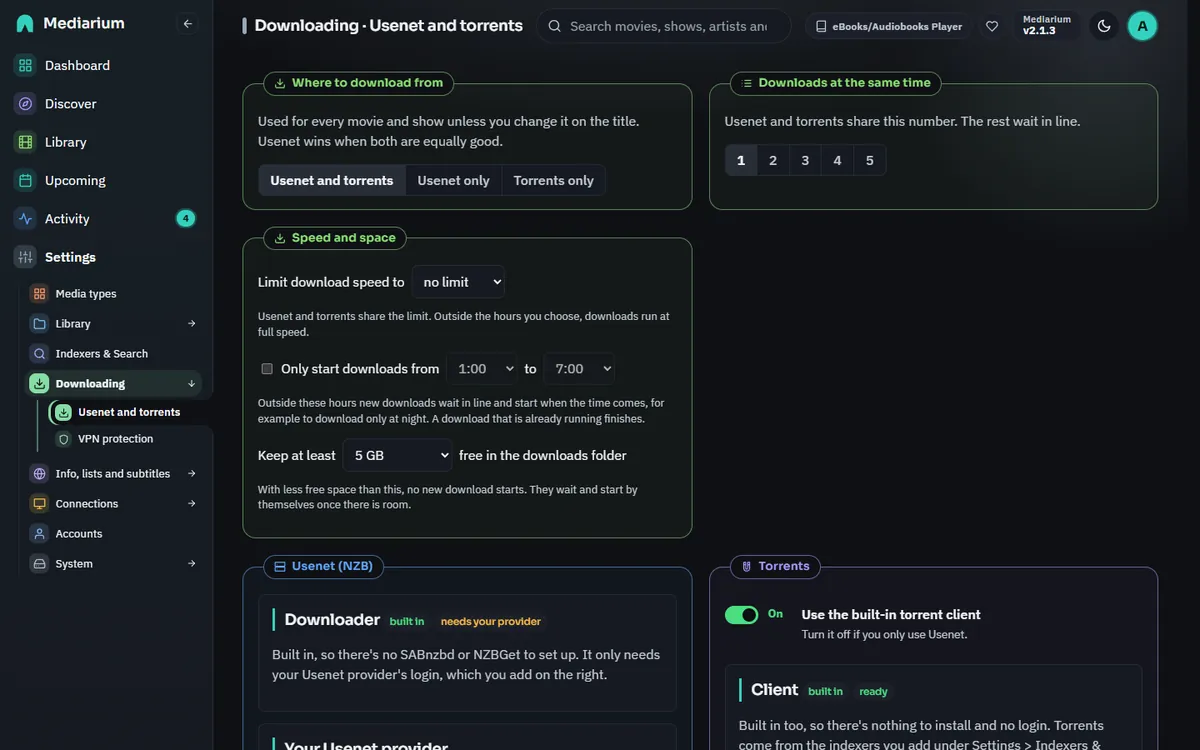Expand Info, lists and subtitles arrow

click(x=191, y=474)
